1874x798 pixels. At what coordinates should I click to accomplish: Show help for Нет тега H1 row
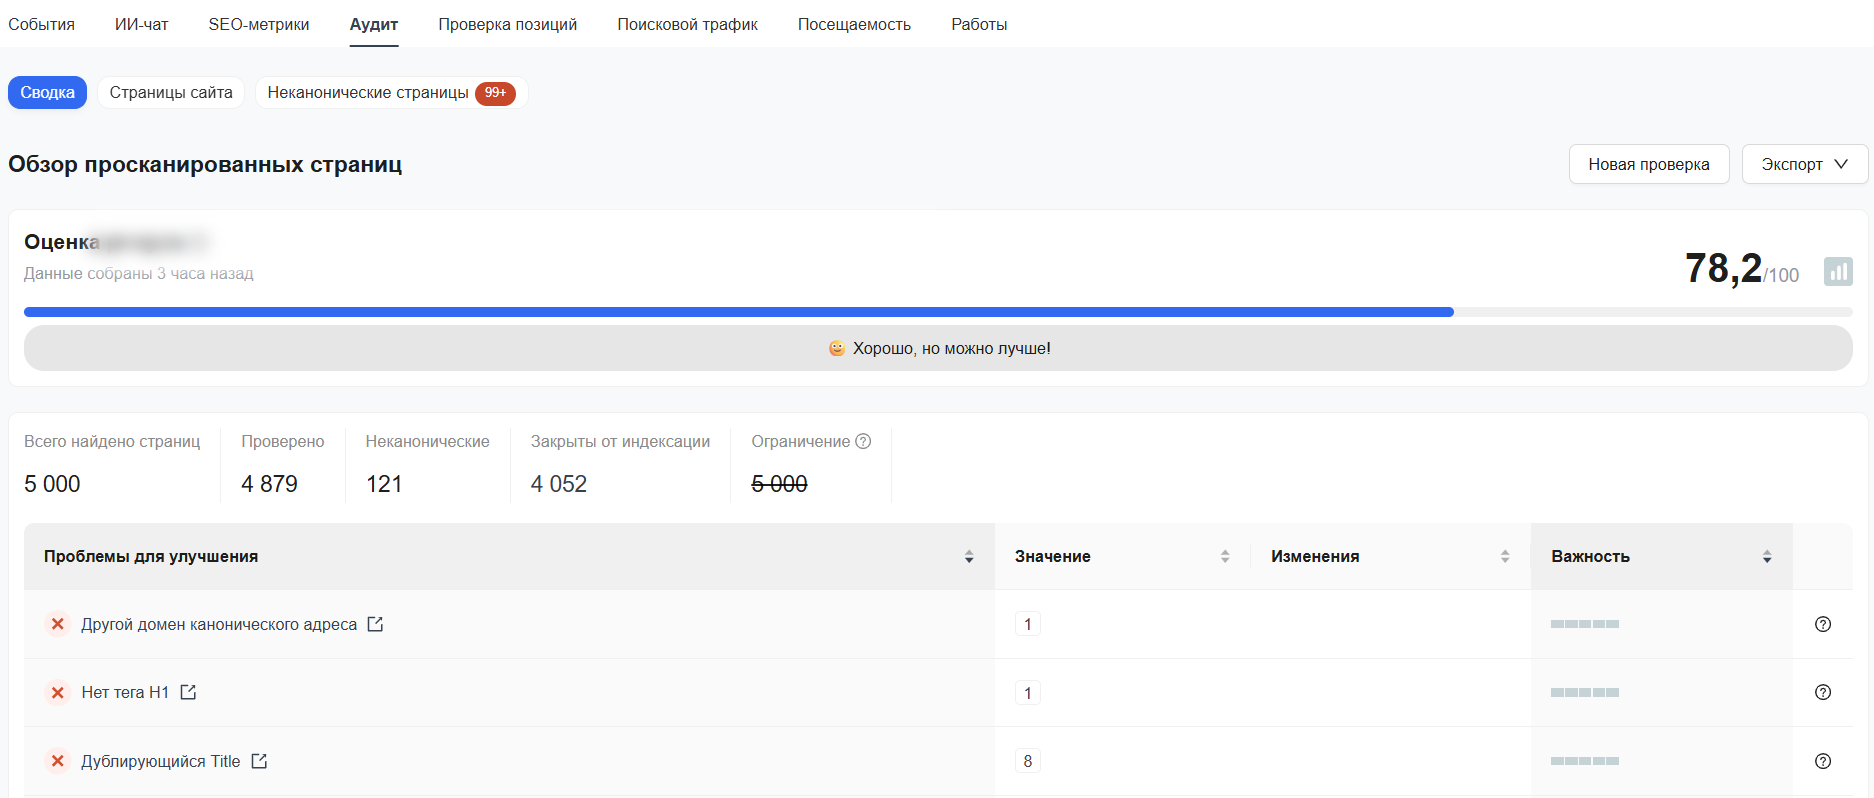pos(1822,692)
